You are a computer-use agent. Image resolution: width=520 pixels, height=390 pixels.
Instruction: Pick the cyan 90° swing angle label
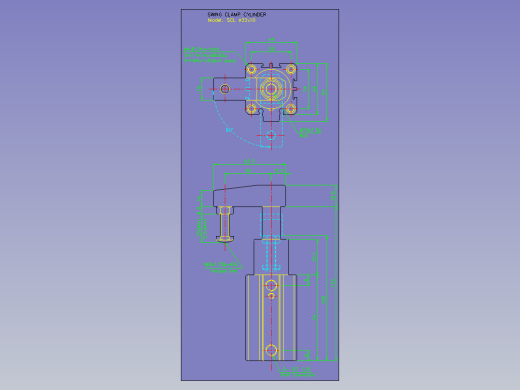(229, 130)
